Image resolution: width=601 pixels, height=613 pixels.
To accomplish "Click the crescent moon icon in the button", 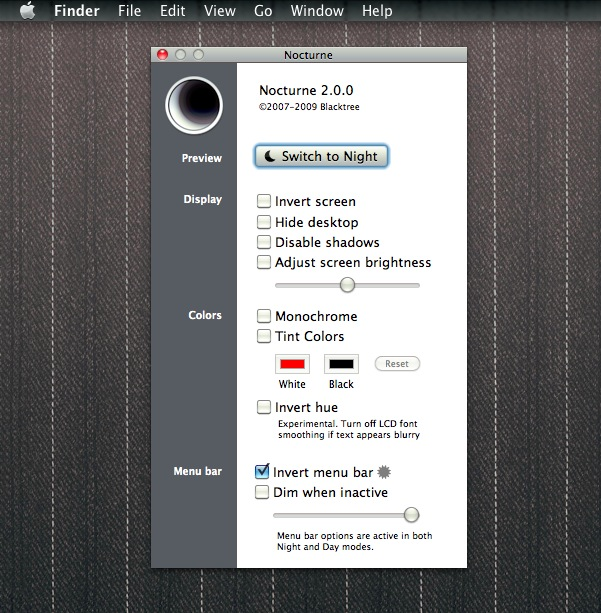I will point(269,156).
